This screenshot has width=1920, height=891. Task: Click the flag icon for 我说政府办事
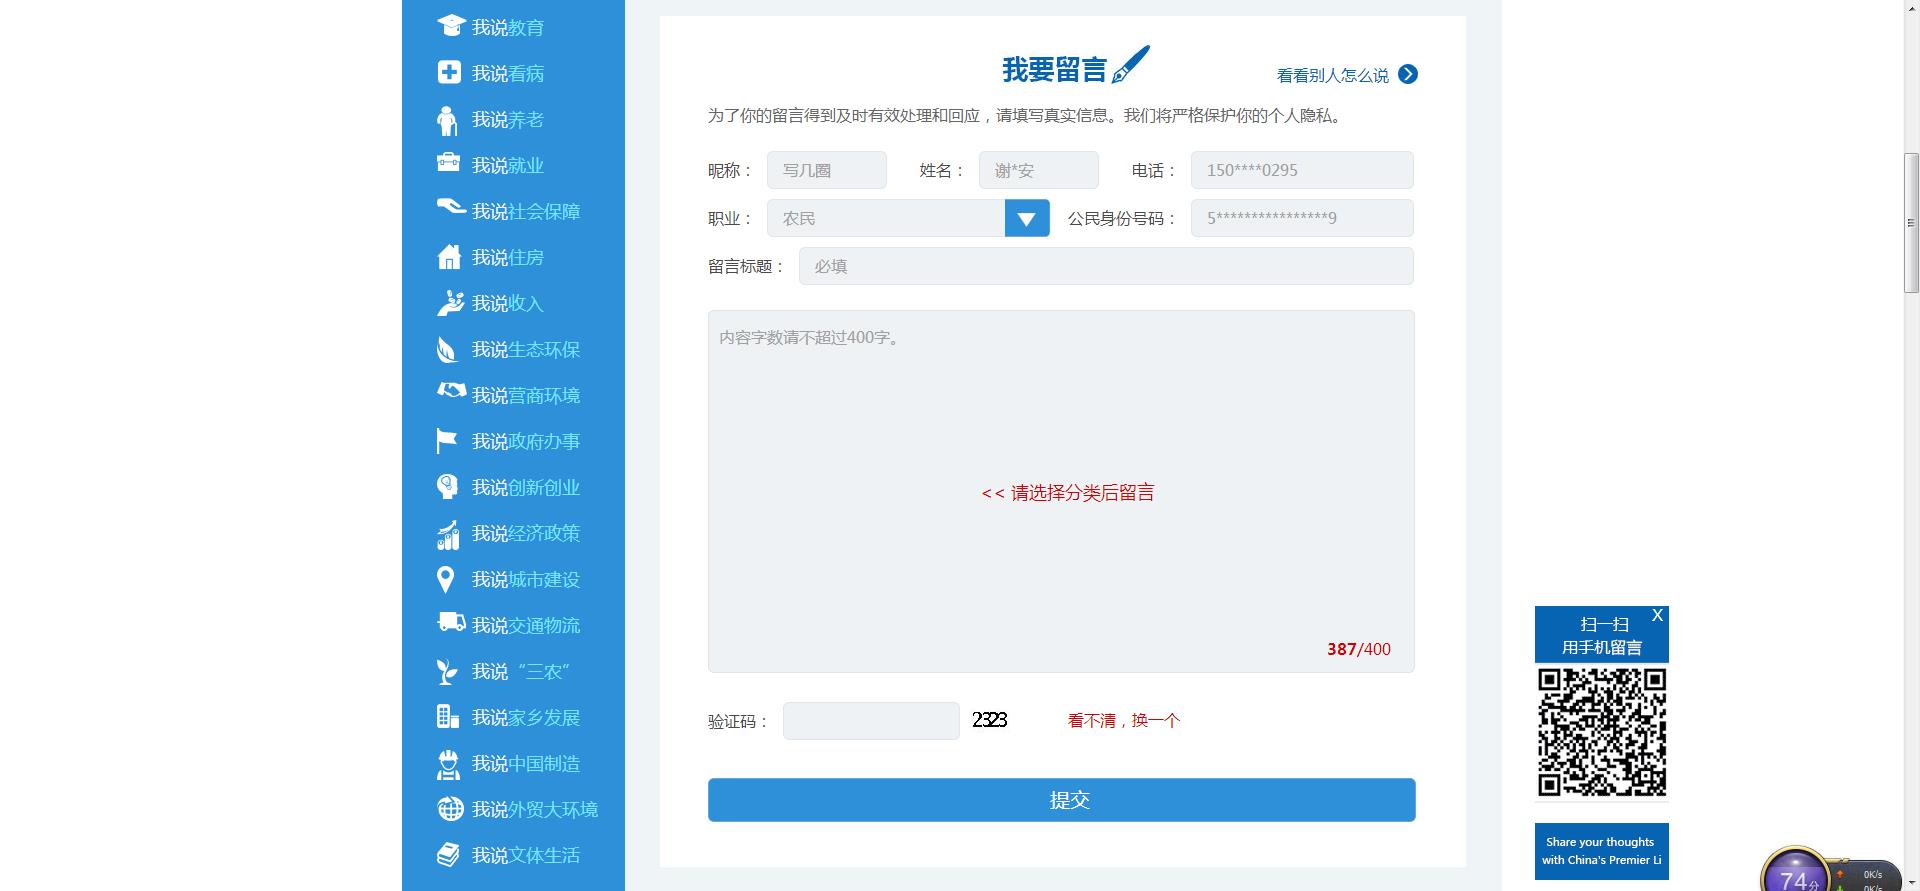point(447,441)
